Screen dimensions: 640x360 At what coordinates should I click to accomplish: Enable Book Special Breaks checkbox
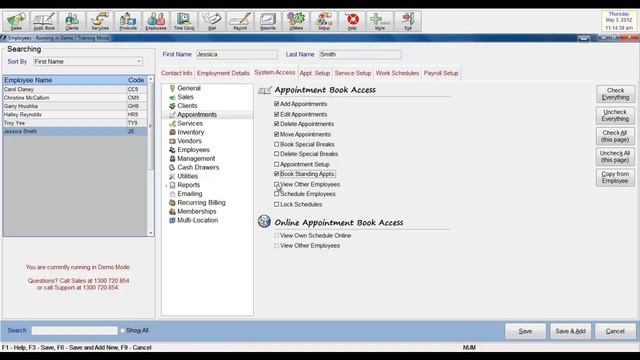coord(277,144)
